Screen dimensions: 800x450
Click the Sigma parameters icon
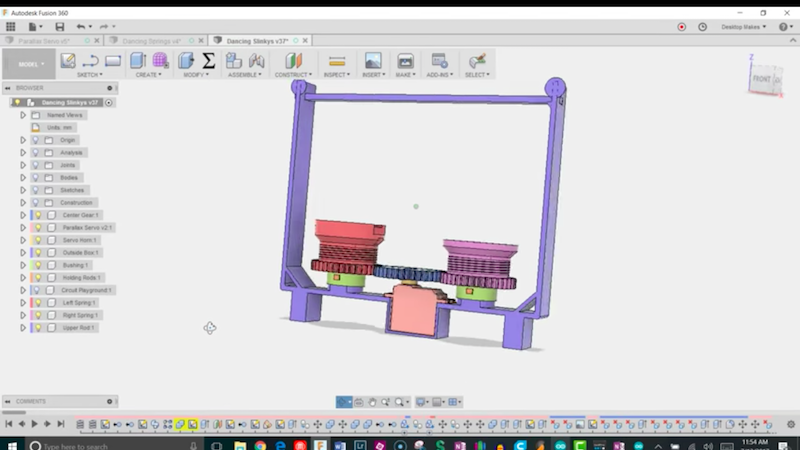tap(208, 61)
